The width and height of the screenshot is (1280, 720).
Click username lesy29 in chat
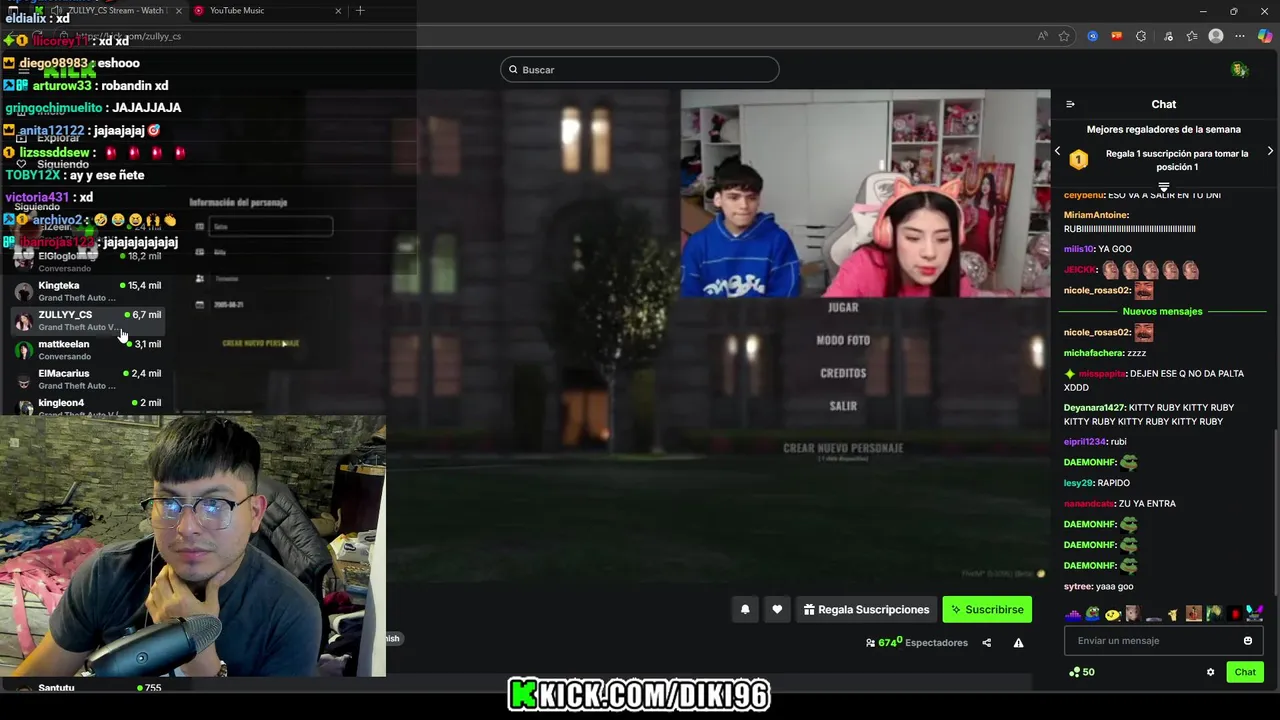click(1078, 483)
